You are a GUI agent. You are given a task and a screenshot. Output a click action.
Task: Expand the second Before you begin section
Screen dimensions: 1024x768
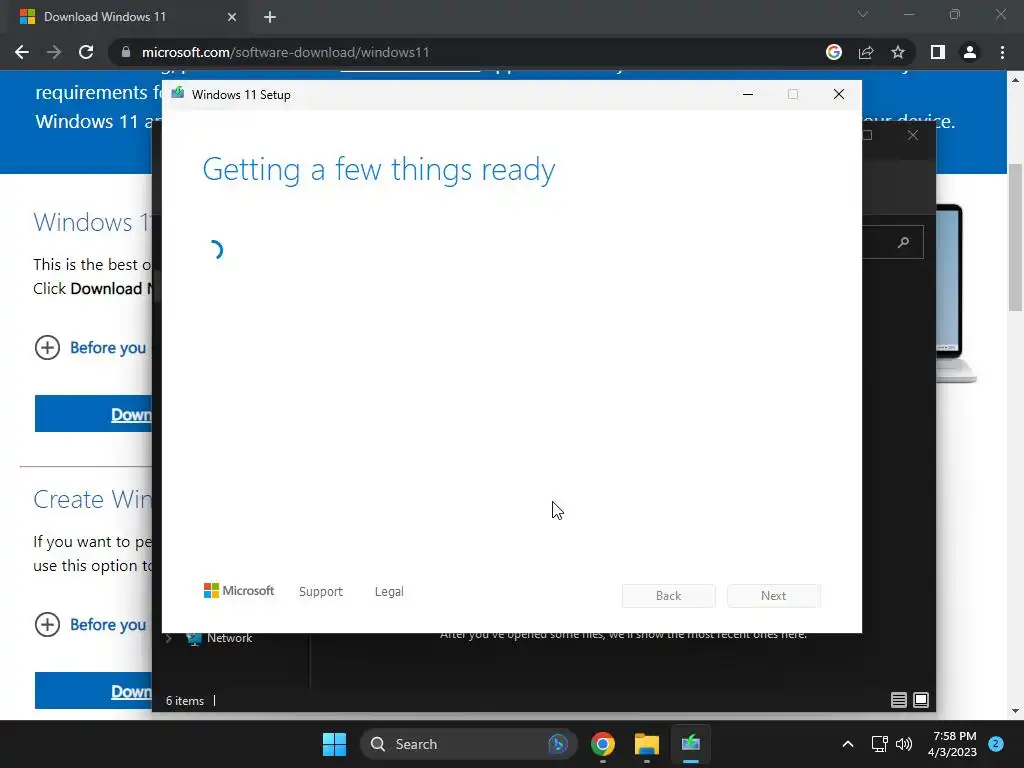[x=47, y=624]
